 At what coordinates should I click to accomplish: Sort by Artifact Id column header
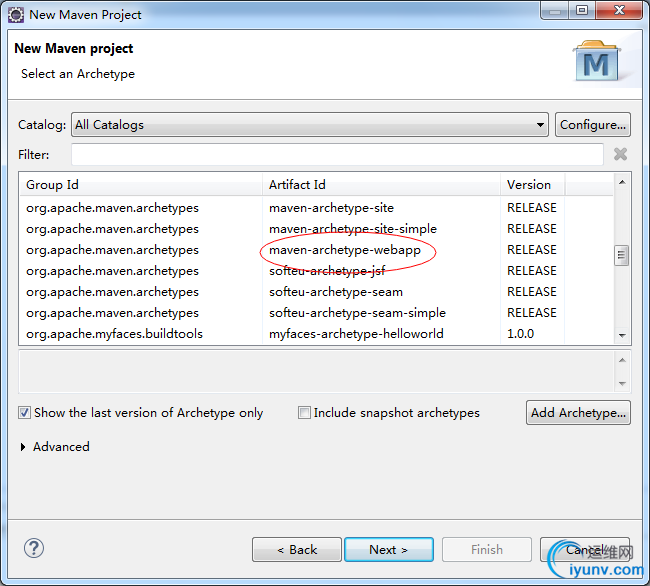coord(381,184)
